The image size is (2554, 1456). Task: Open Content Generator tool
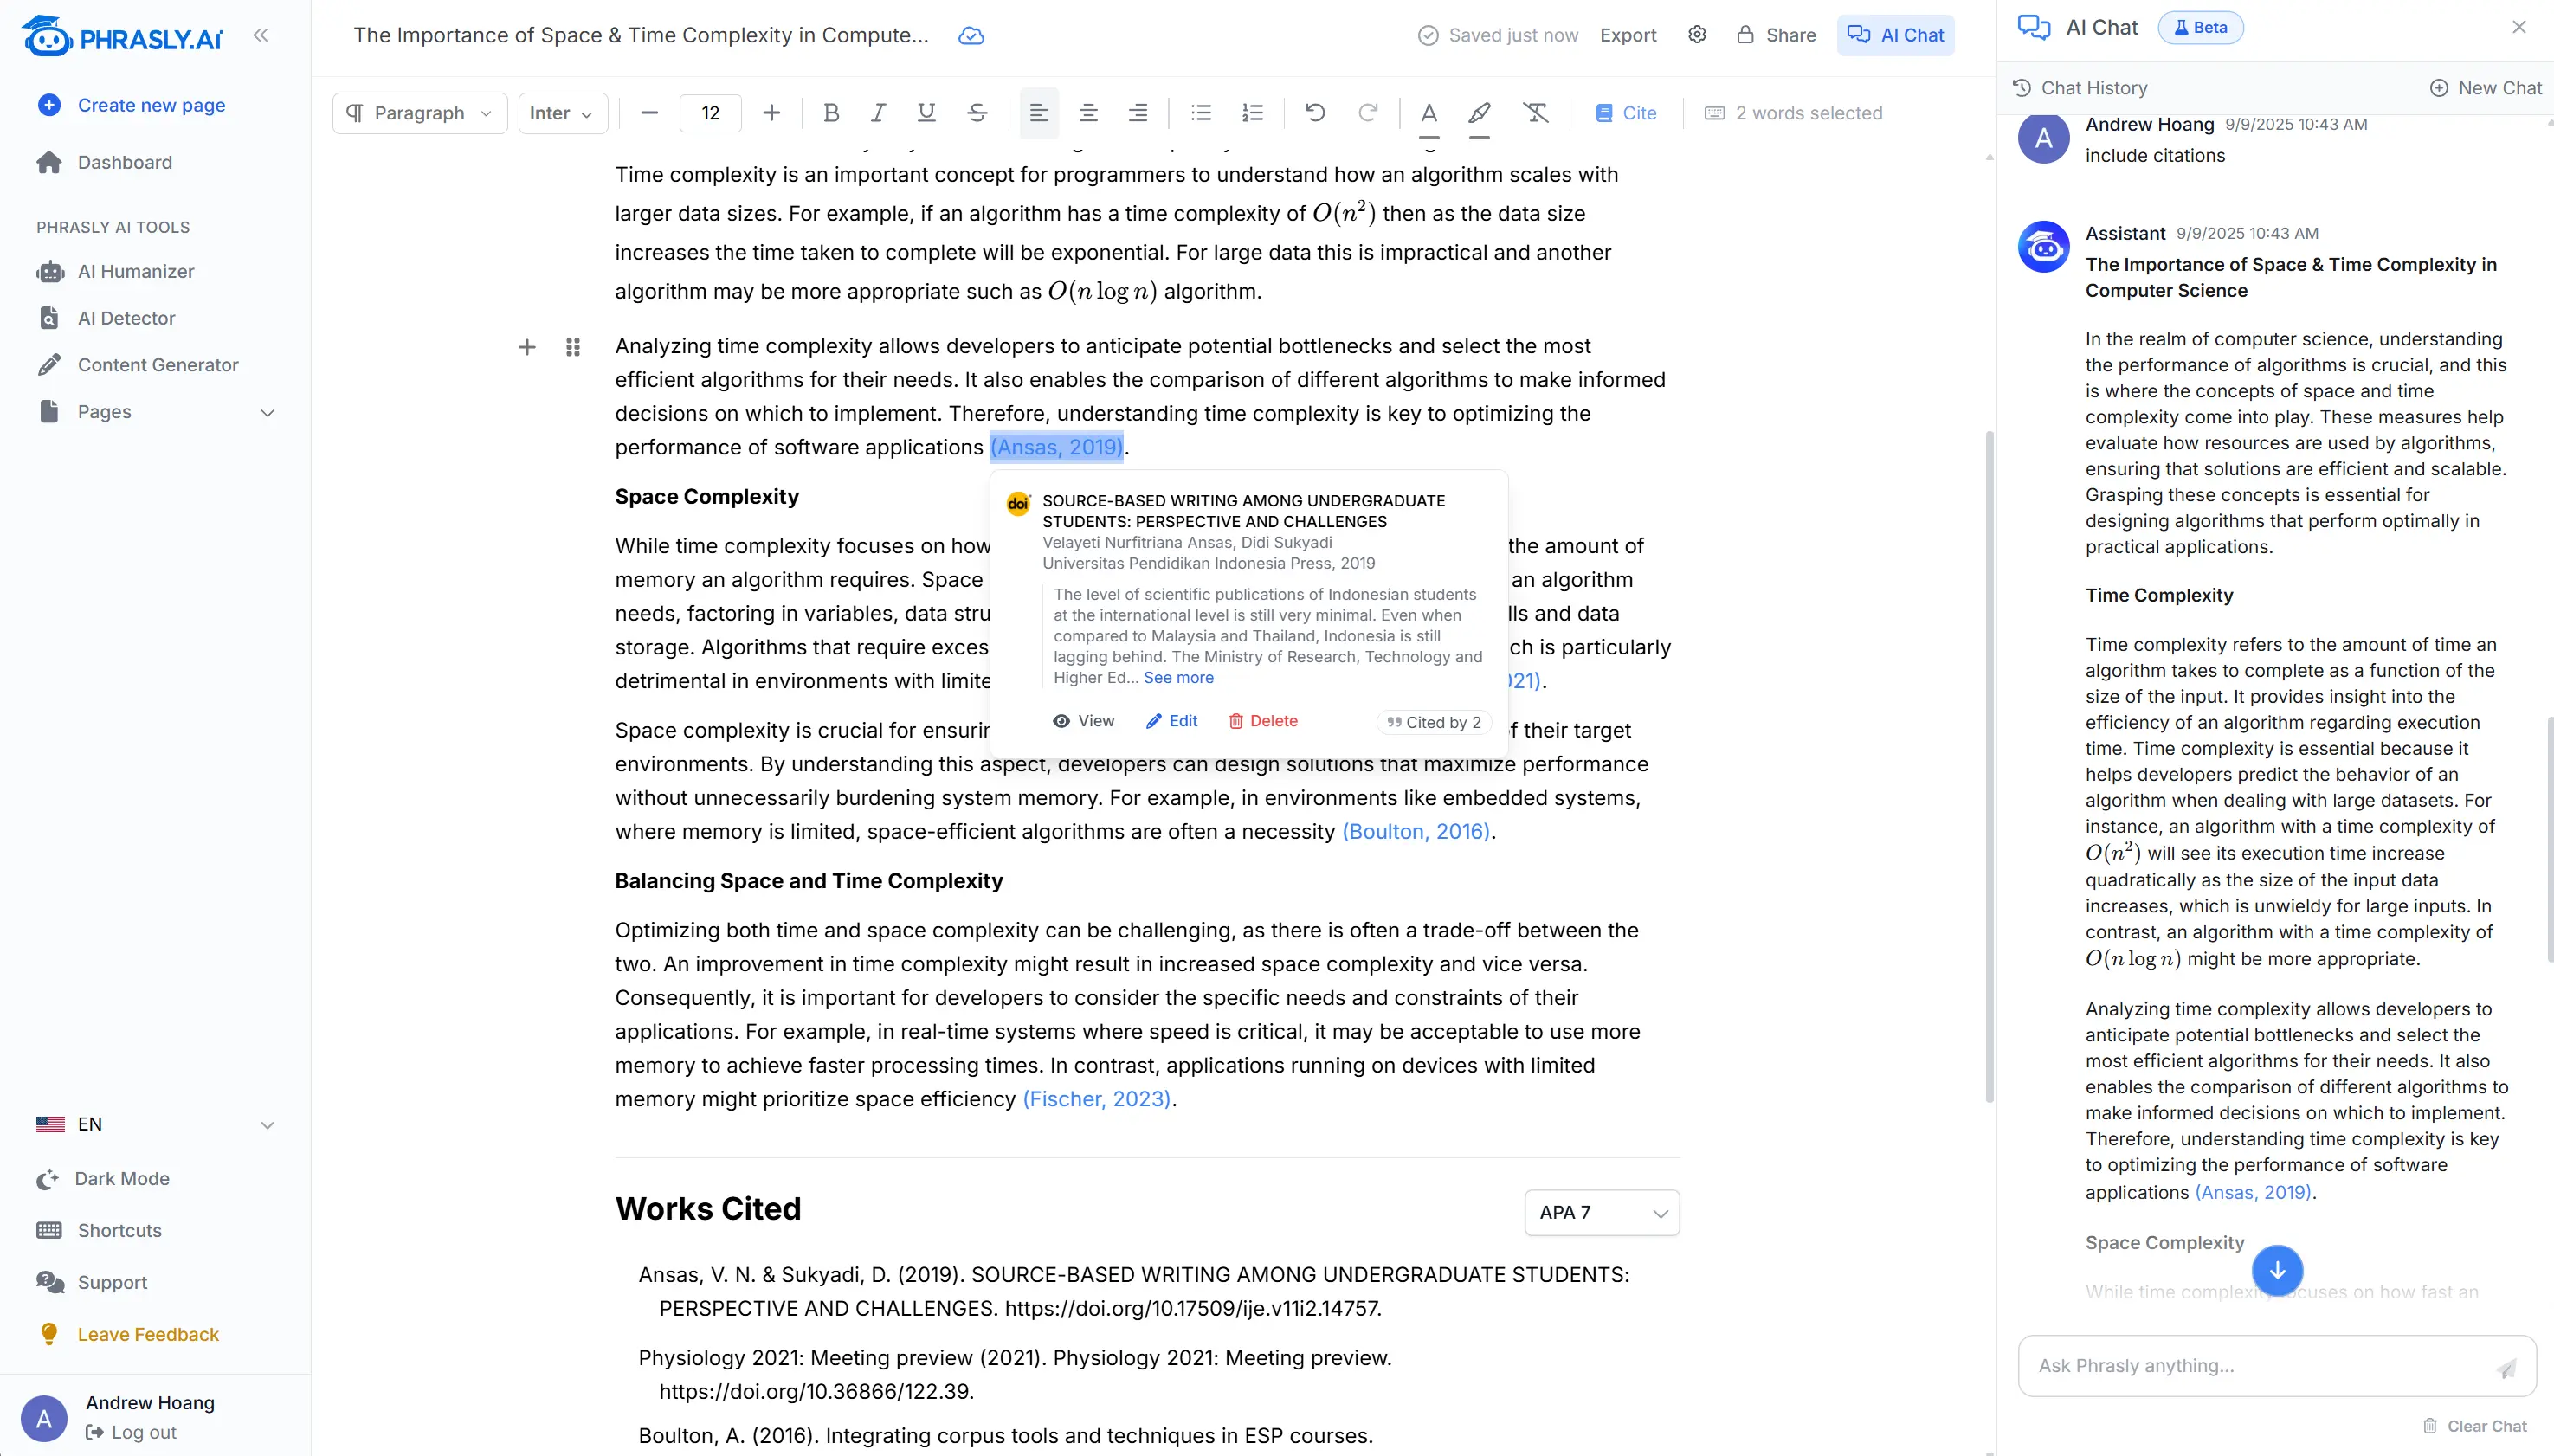(137, 365)
